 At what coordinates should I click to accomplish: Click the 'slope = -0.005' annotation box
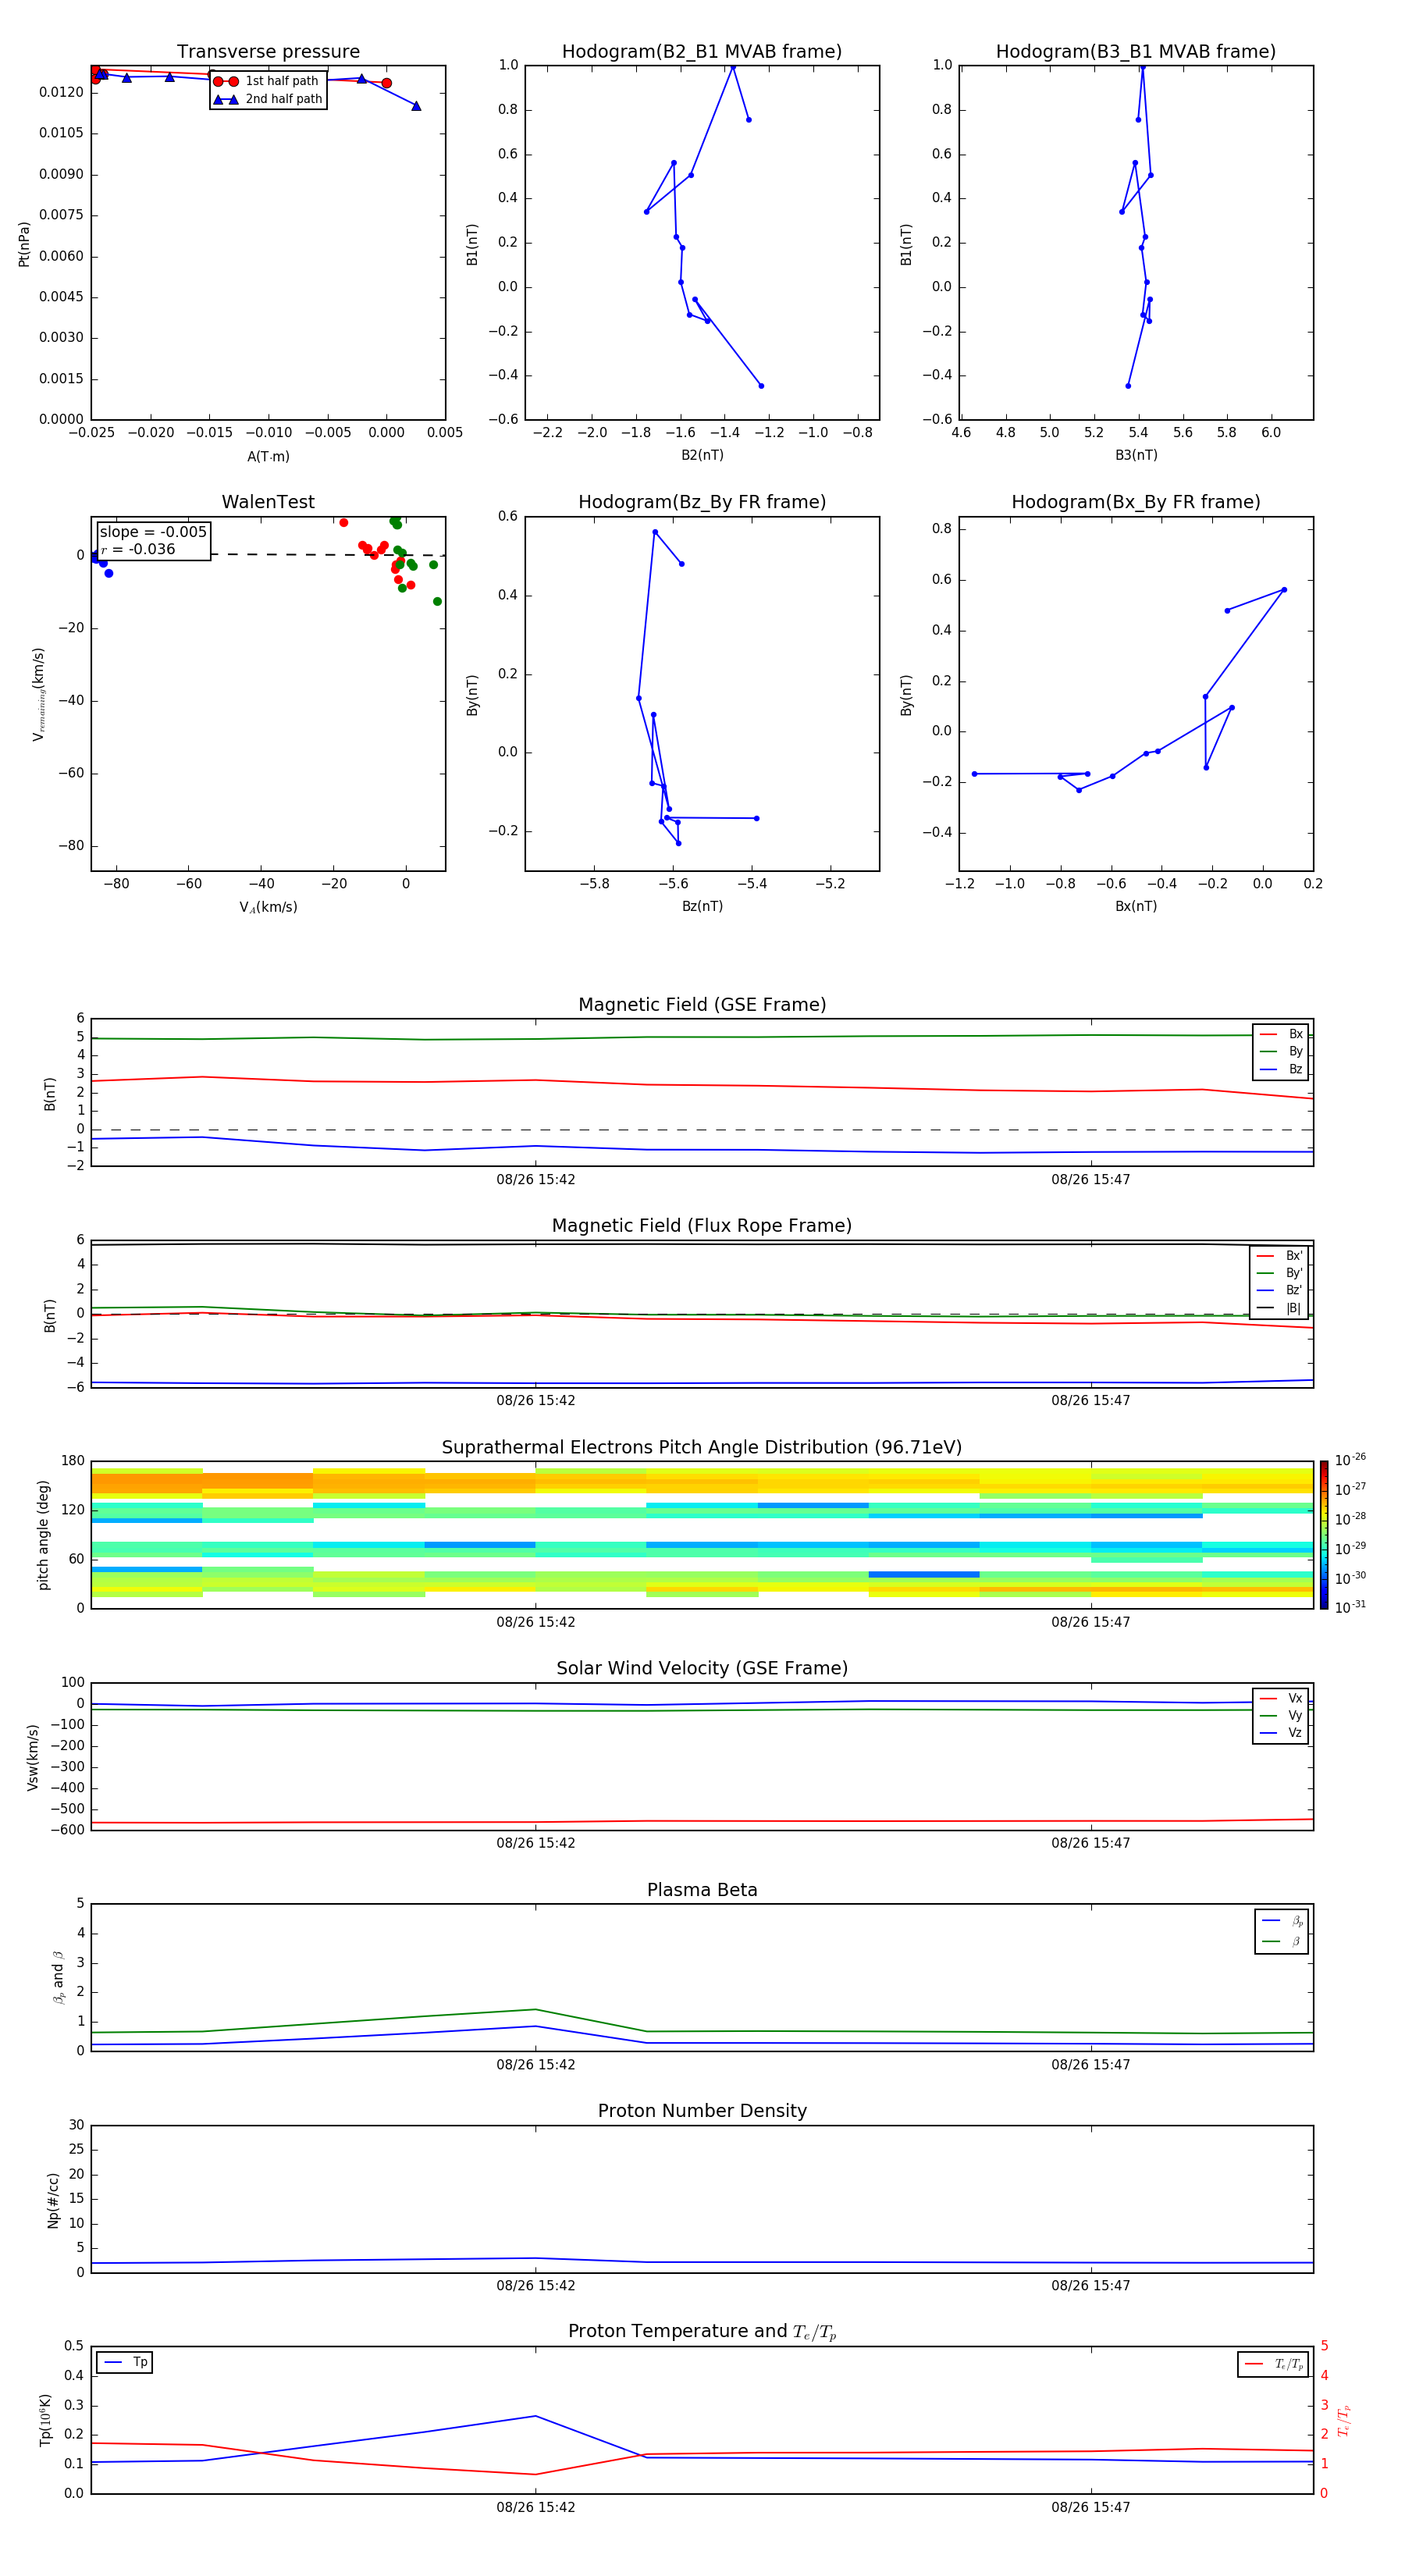[x=153, y=540]
